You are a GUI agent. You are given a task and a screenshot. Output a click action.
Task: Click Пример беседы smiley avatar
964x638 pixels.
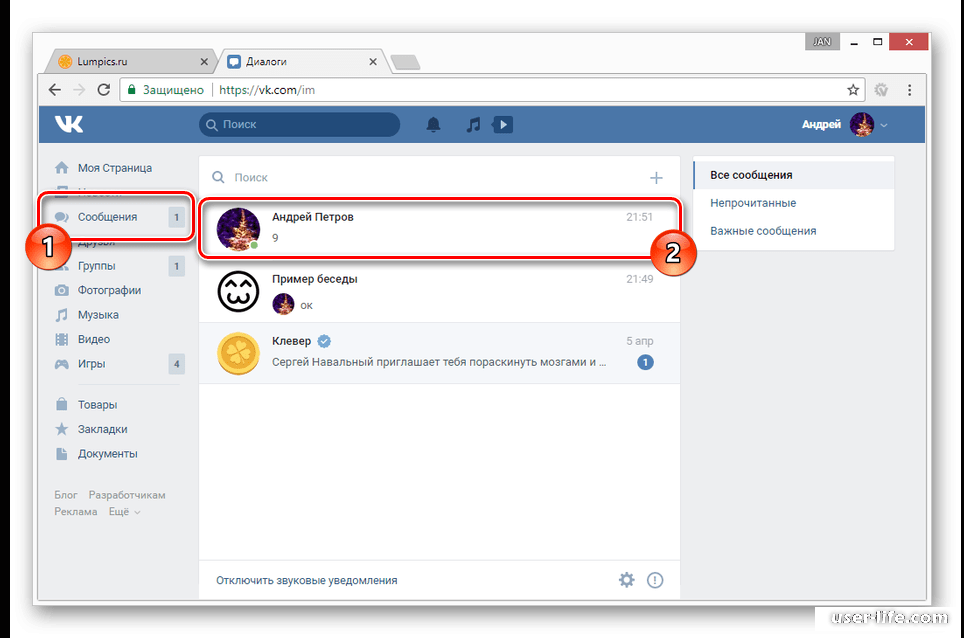point(238,291)
